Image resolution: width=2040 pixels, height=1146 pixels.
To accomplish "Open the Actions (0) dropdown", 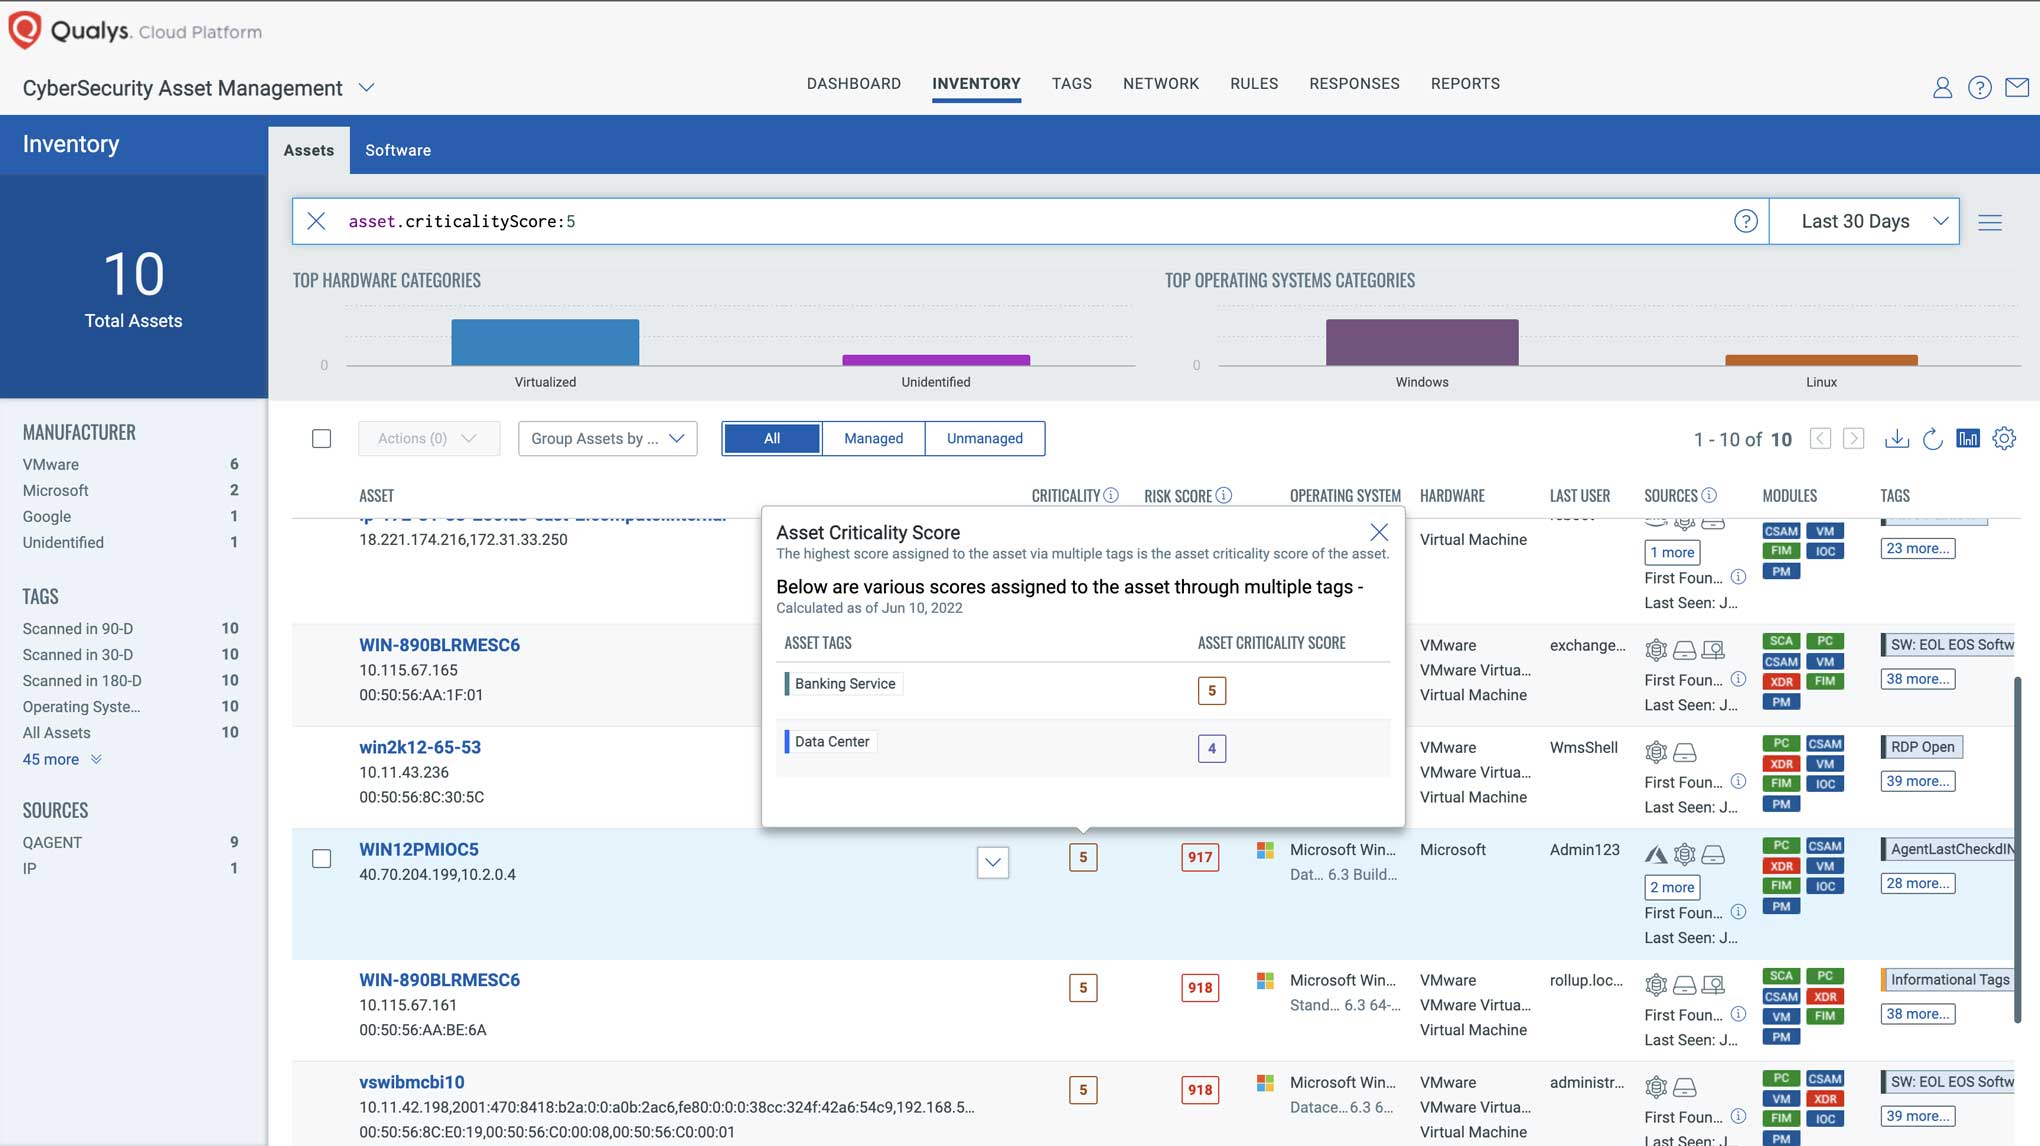I will coord(428,438).
